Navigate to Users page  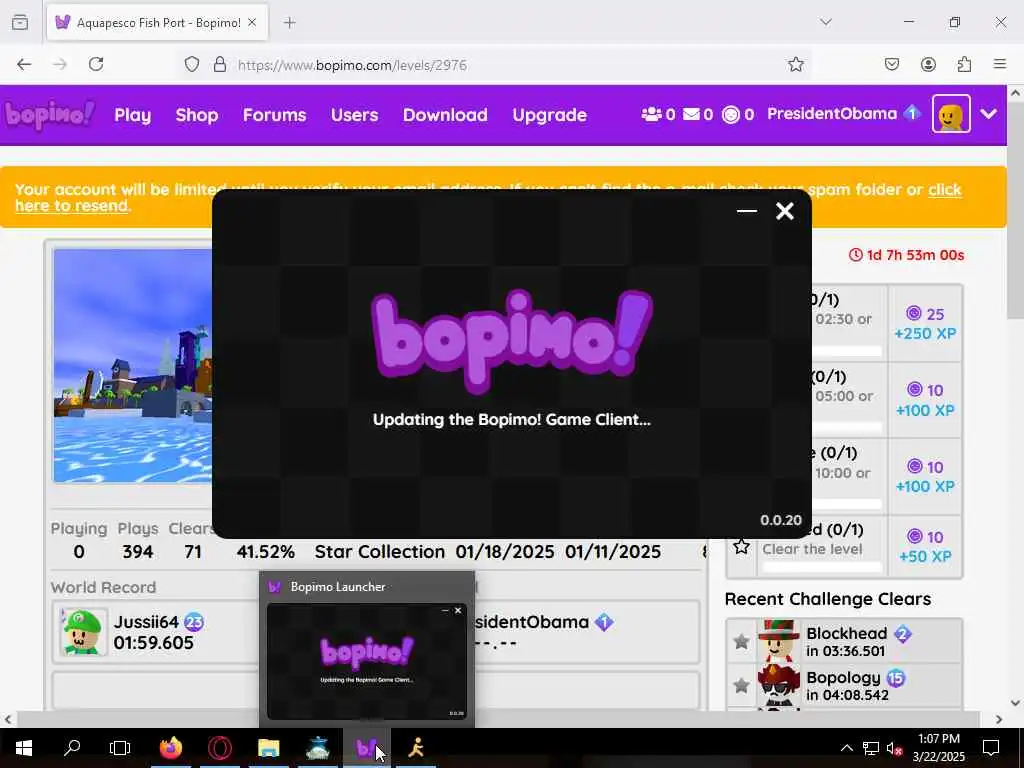355,115
